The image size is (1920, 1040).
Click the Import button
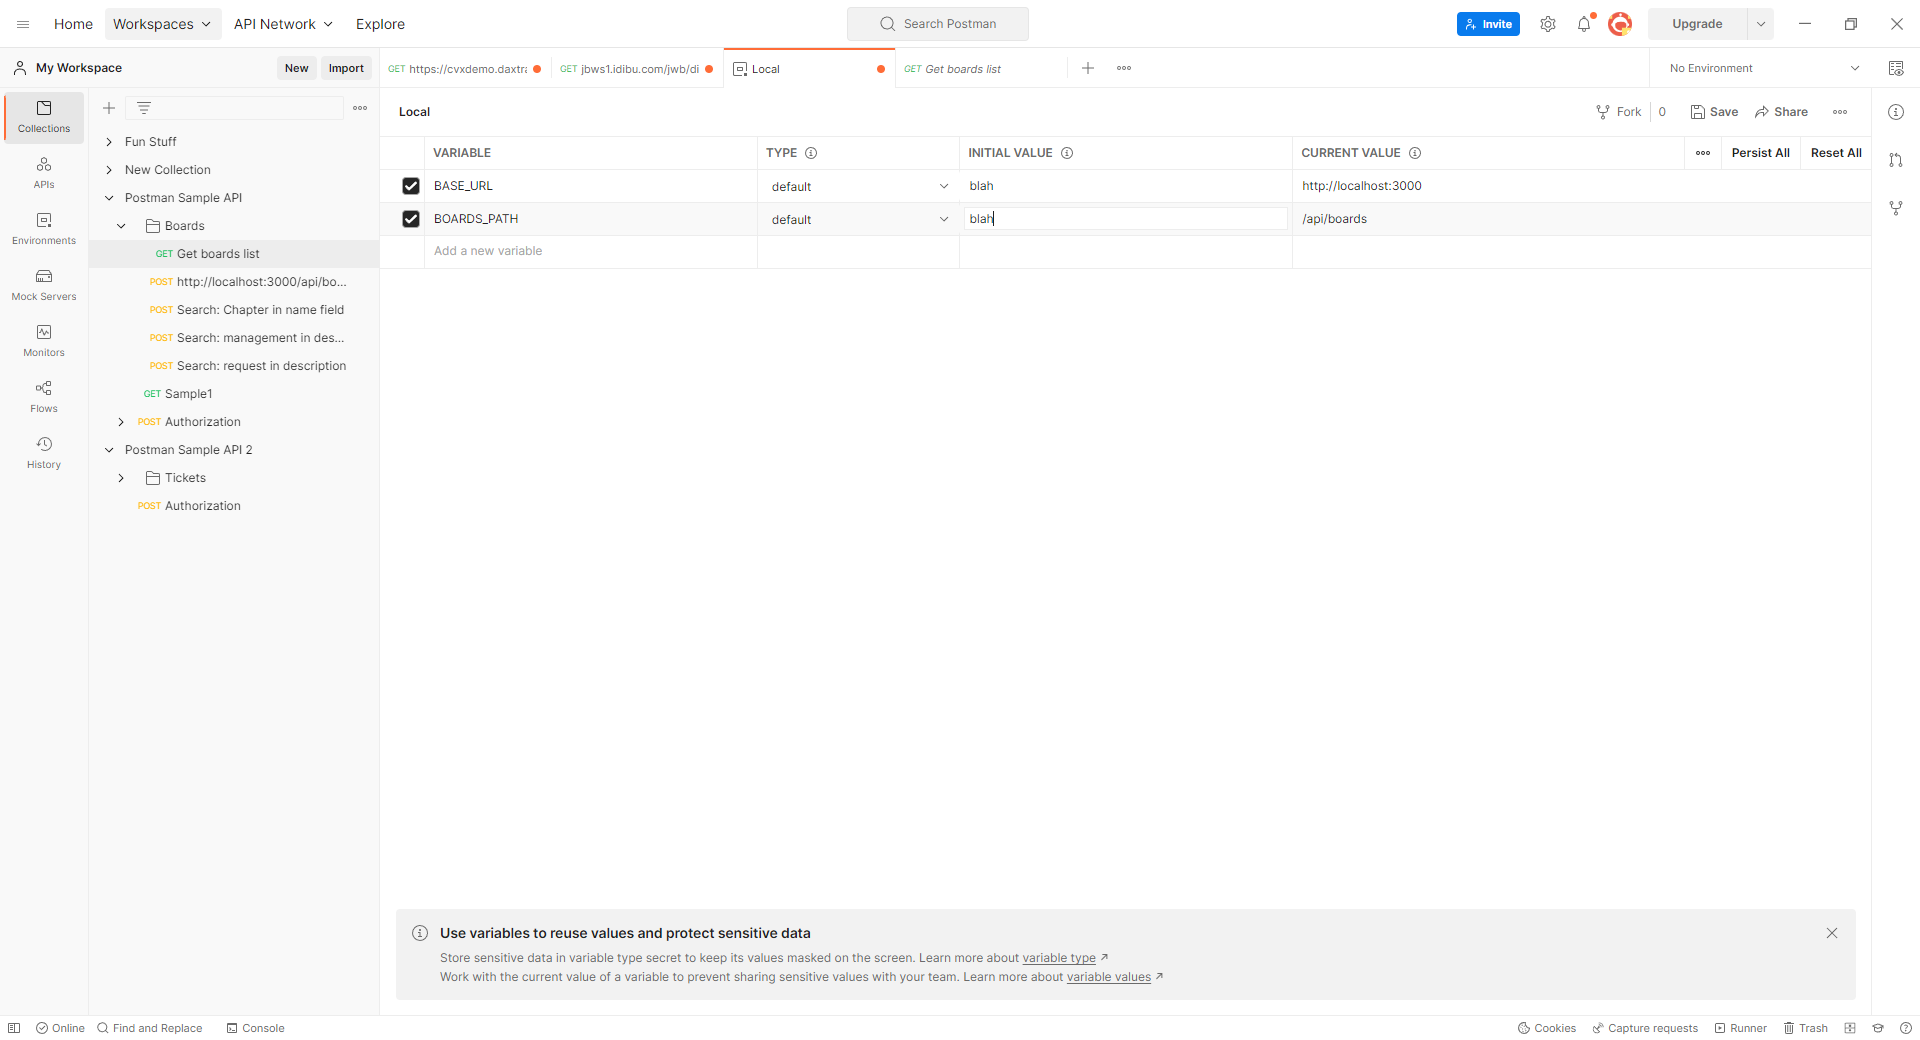point(346,68)
